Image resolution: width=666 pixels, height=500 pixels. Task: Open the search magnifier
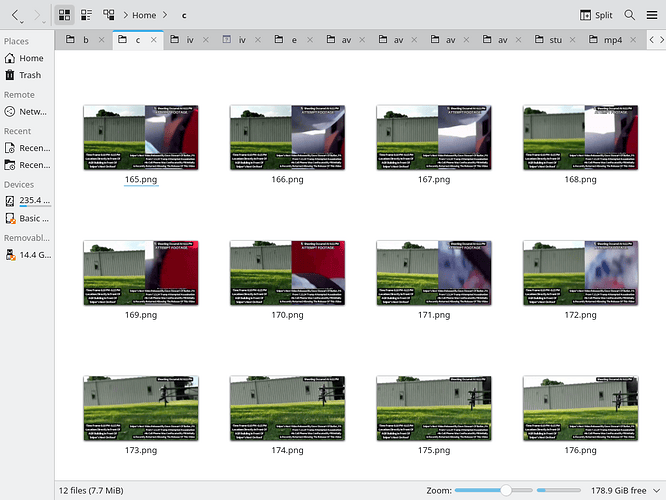(629, 15)
